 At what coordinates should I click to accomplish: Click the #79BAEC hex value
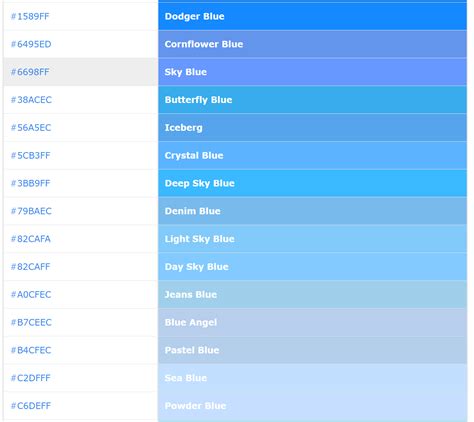click(x=31, y=211)
